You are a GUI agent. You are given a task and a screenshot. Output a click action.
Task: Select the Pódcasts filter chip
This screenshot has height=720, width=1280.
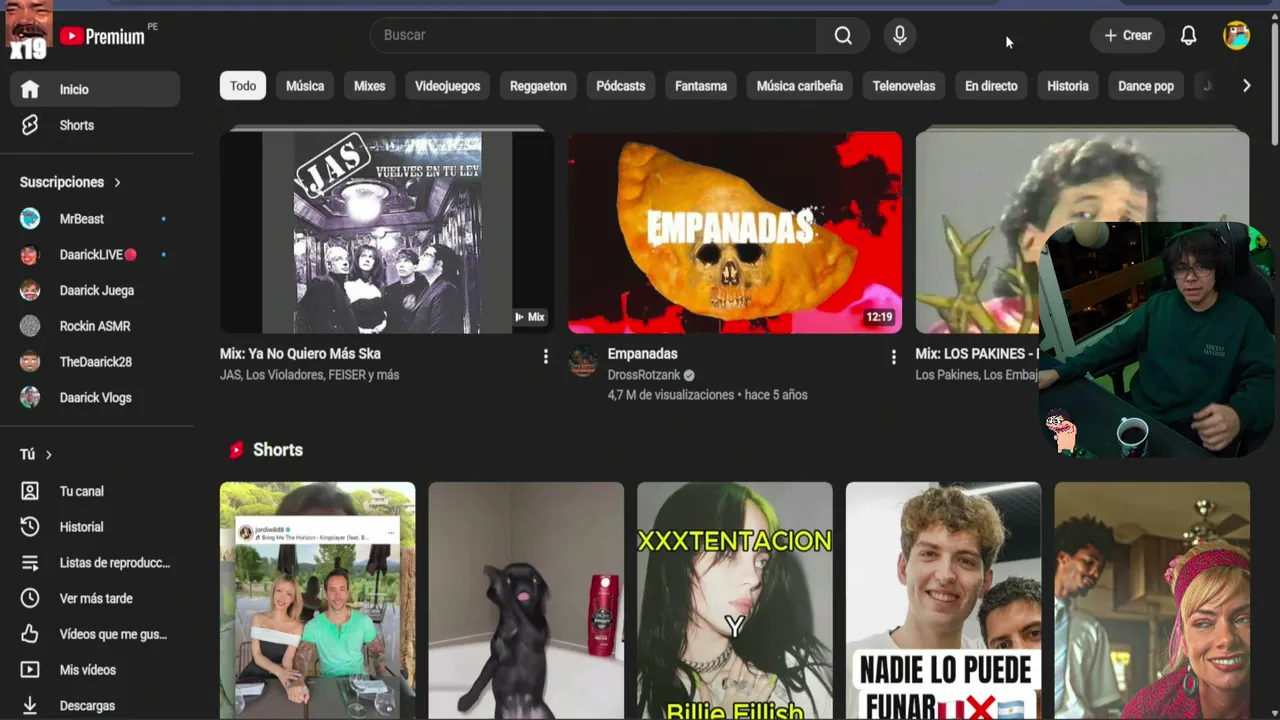coord(620,86)
